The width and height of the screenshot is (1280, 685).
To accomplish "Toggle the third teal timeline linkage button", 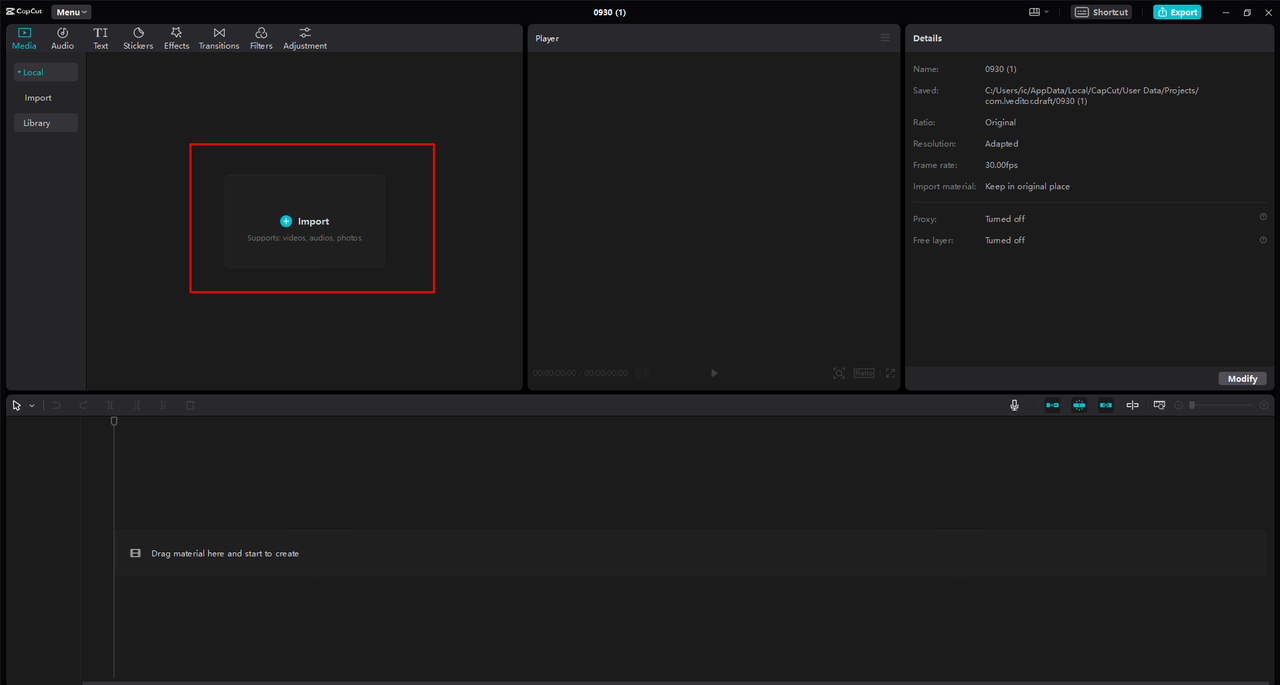I will (1106, 405).
